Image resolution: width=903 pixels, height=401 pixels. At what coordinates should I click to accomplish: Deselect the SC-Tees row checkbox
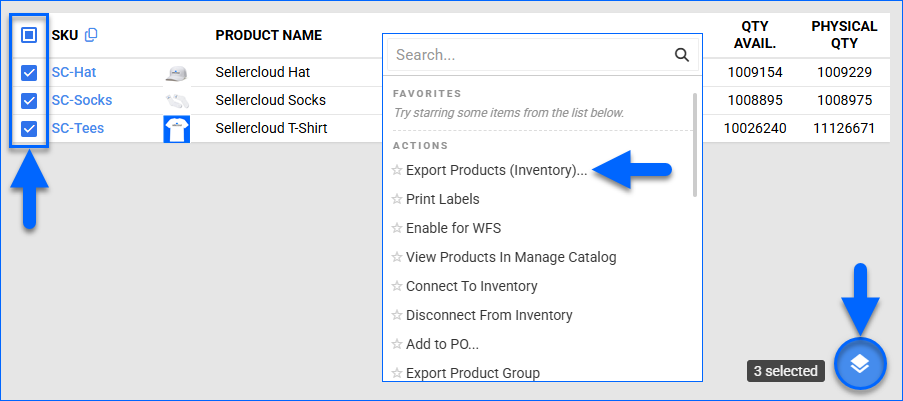29,128
